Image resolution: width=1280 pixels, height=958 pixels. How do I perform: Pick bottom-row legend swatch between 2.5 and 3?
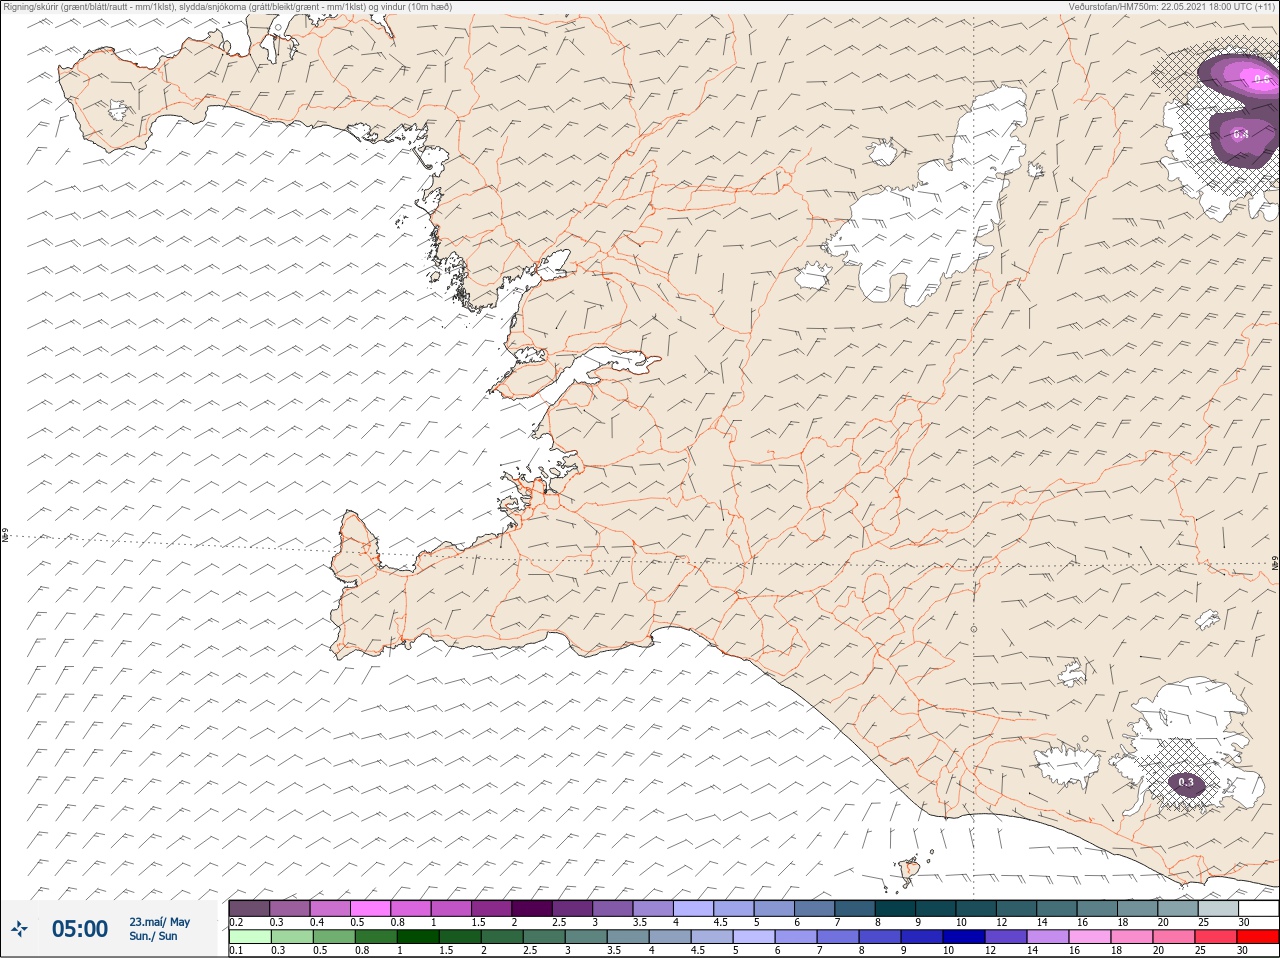(544, 937)
